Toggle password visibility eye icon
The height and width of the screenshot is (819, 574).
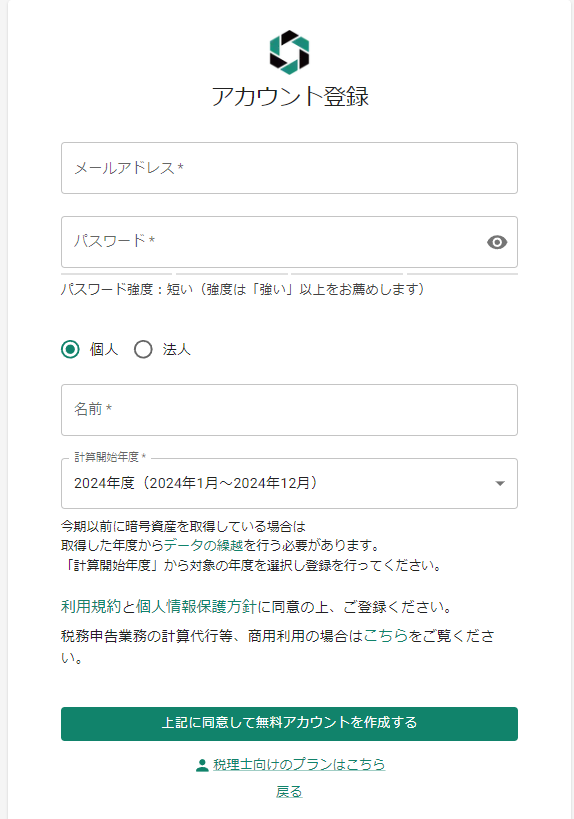coord(497,242)
